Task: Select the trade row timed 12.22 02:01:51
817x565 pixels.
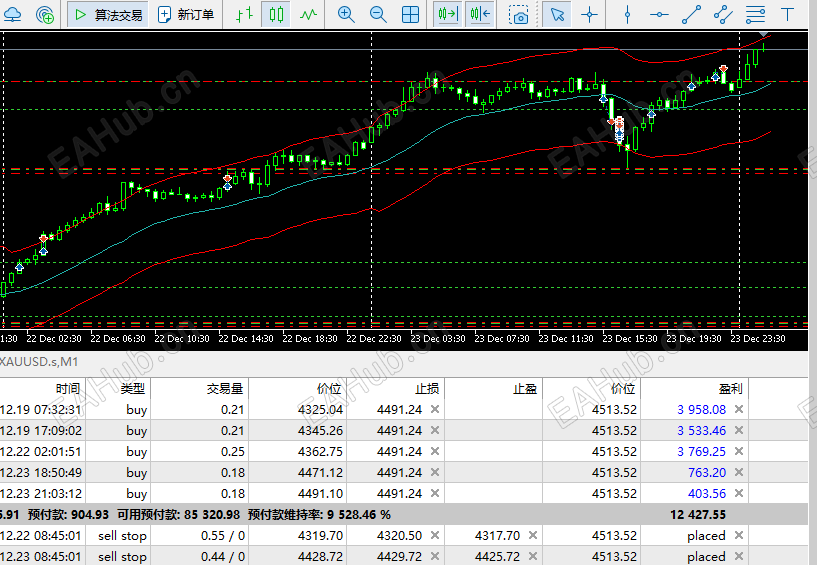Action: click(x=404, y=451)
